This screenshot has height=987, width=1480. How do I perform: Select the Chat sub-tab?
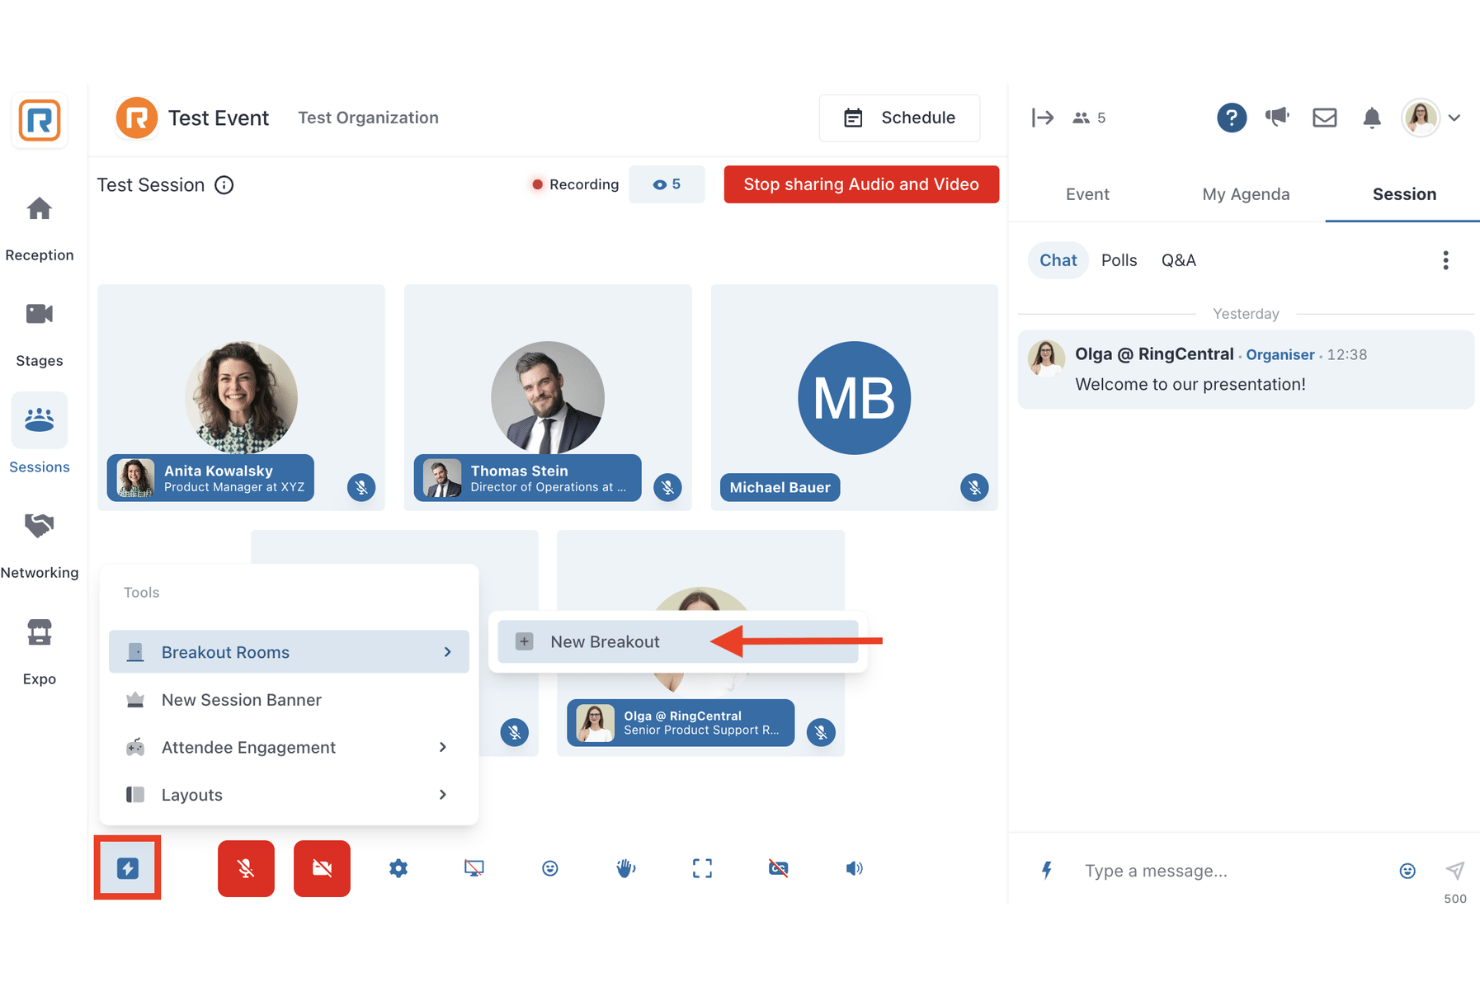1058,260
